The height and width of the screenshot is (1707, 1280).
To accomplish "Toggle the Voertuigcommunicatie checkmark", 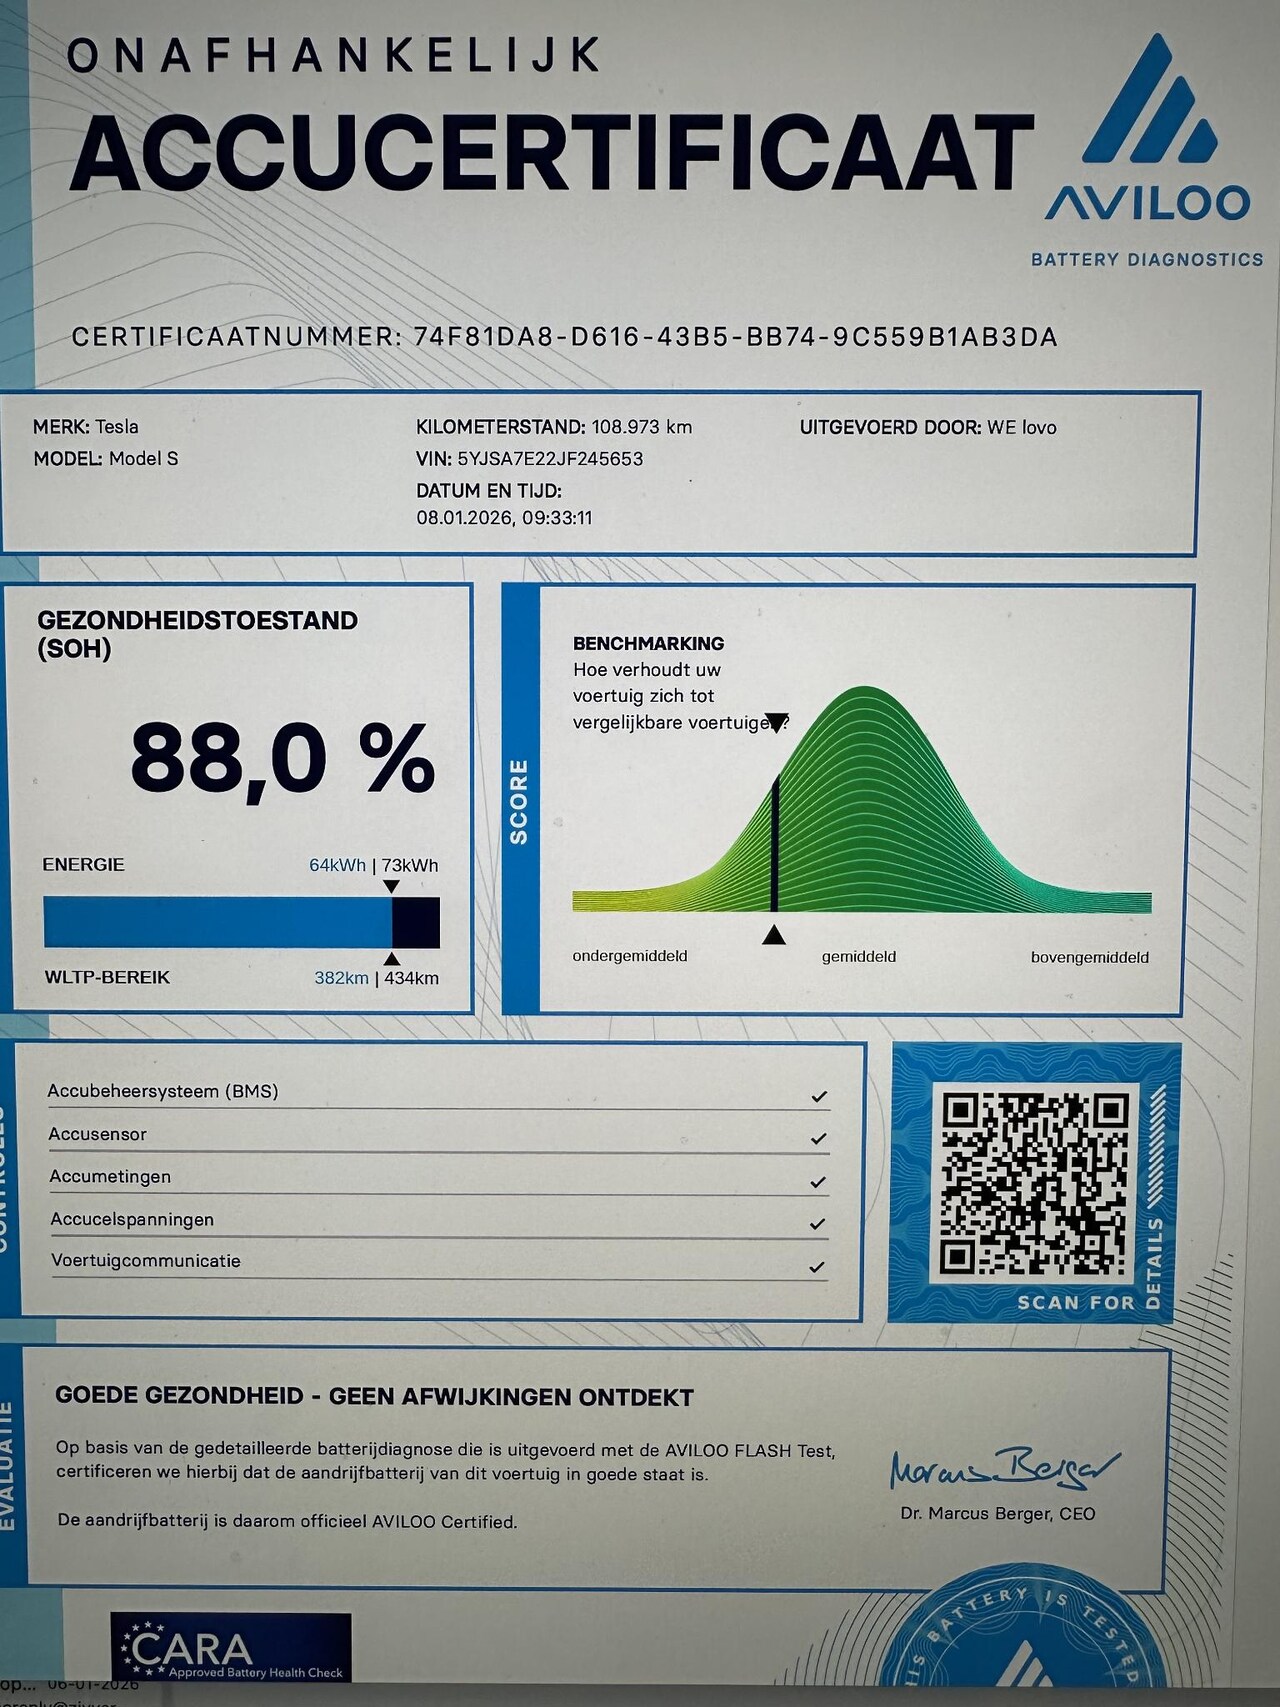I will click(817, 1267).
